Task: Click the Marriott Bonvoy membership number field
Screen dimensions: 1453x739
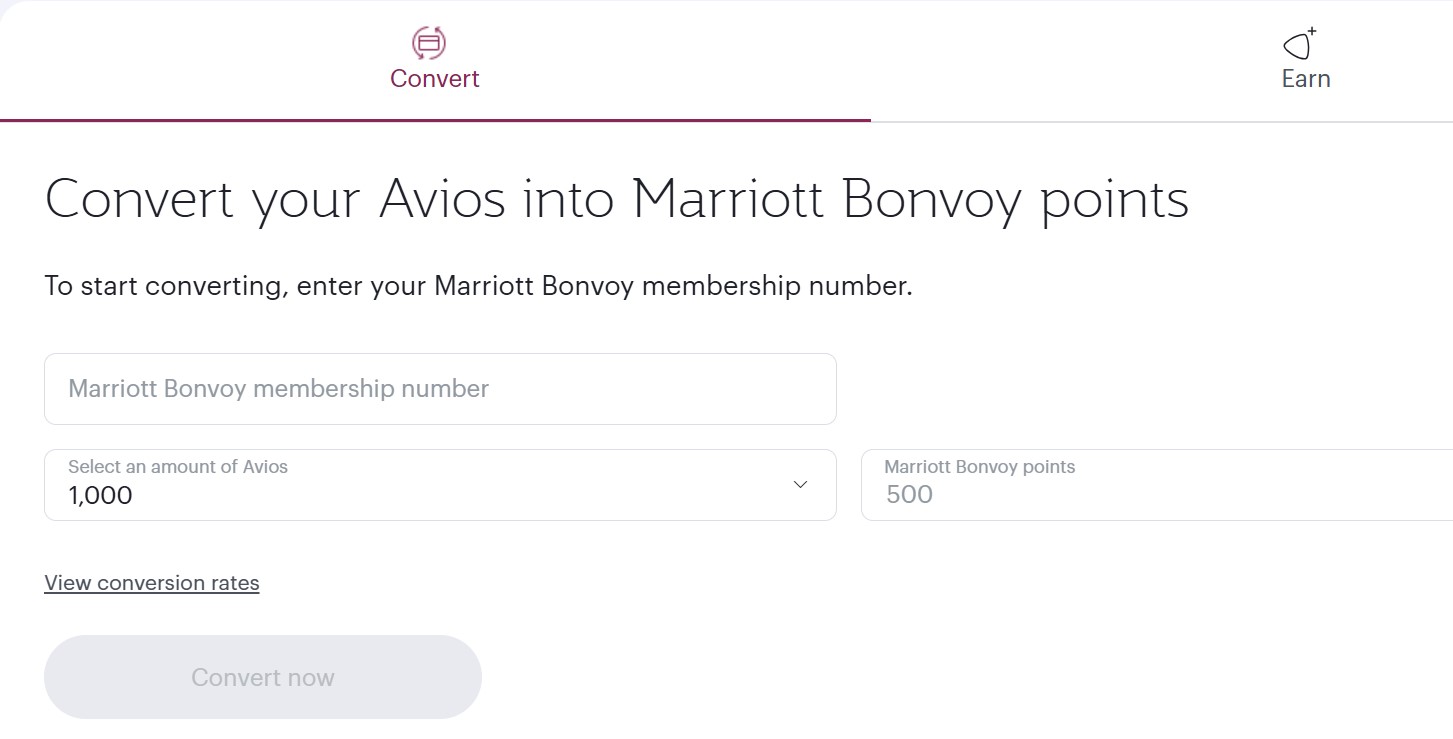Action: click(x=440, y=389)
